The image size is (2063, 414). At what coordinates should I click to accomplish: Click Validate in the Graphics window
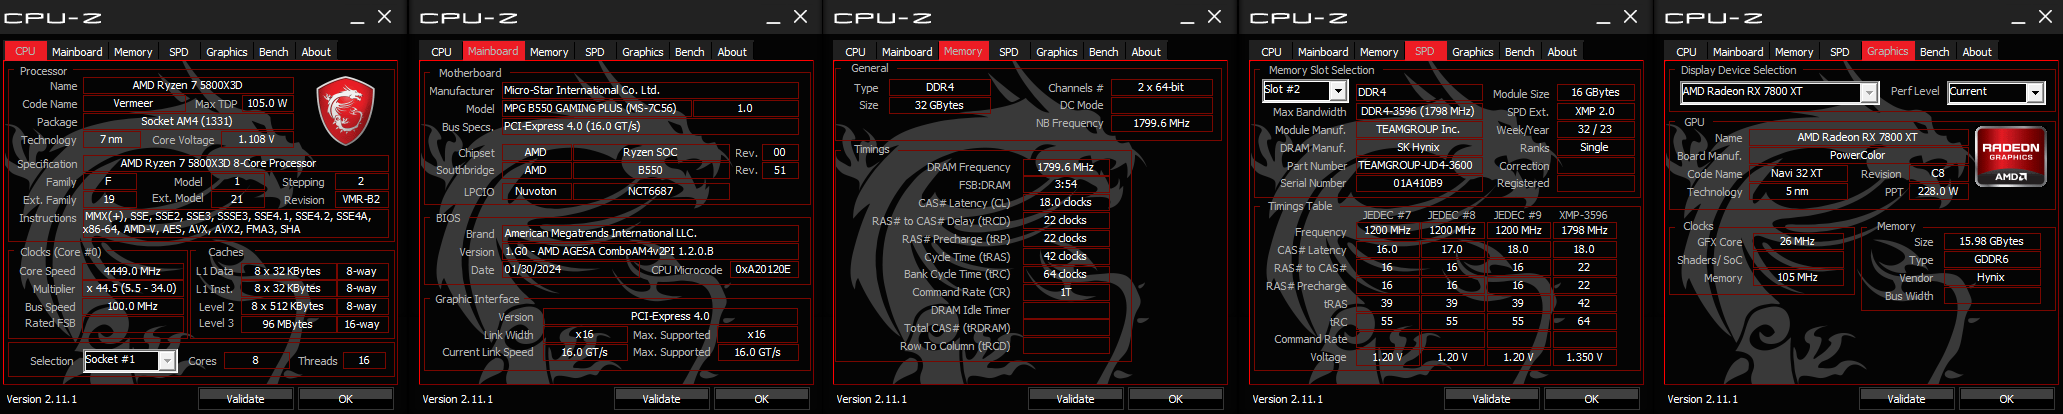[x=1906, y=399]
